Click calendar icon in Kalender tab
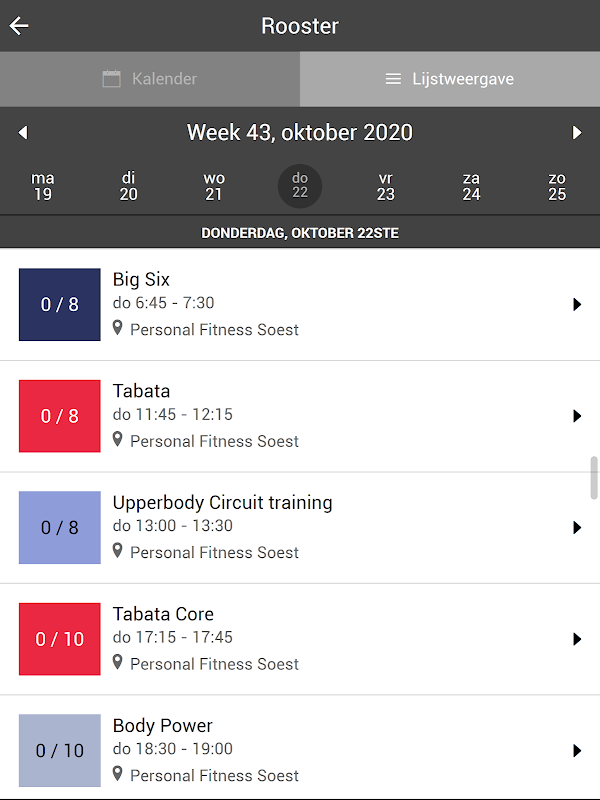 [x=112, y=79]
